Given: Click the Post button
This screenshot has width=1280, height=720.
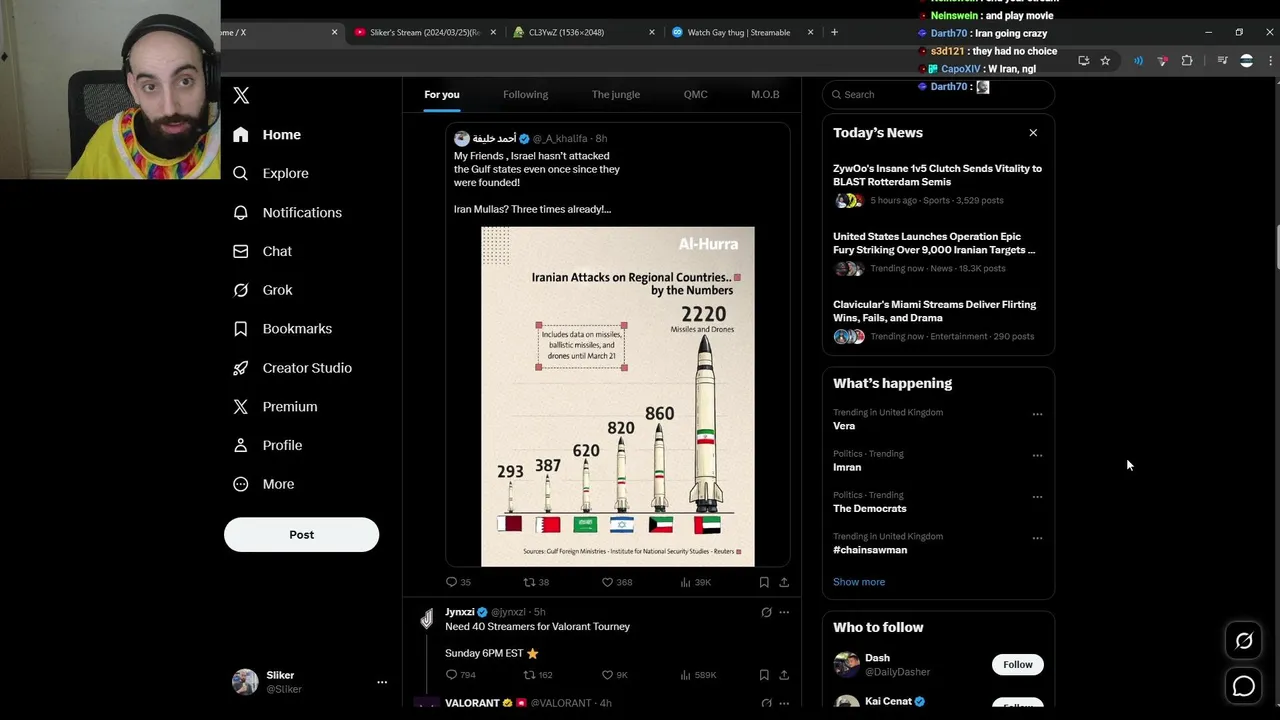Looking at the screenshot, I should point(301,535).
